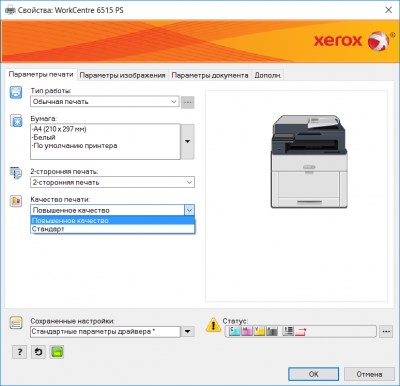
Task: Confirm settings with OK button
Action: click(x=313, y=374)
